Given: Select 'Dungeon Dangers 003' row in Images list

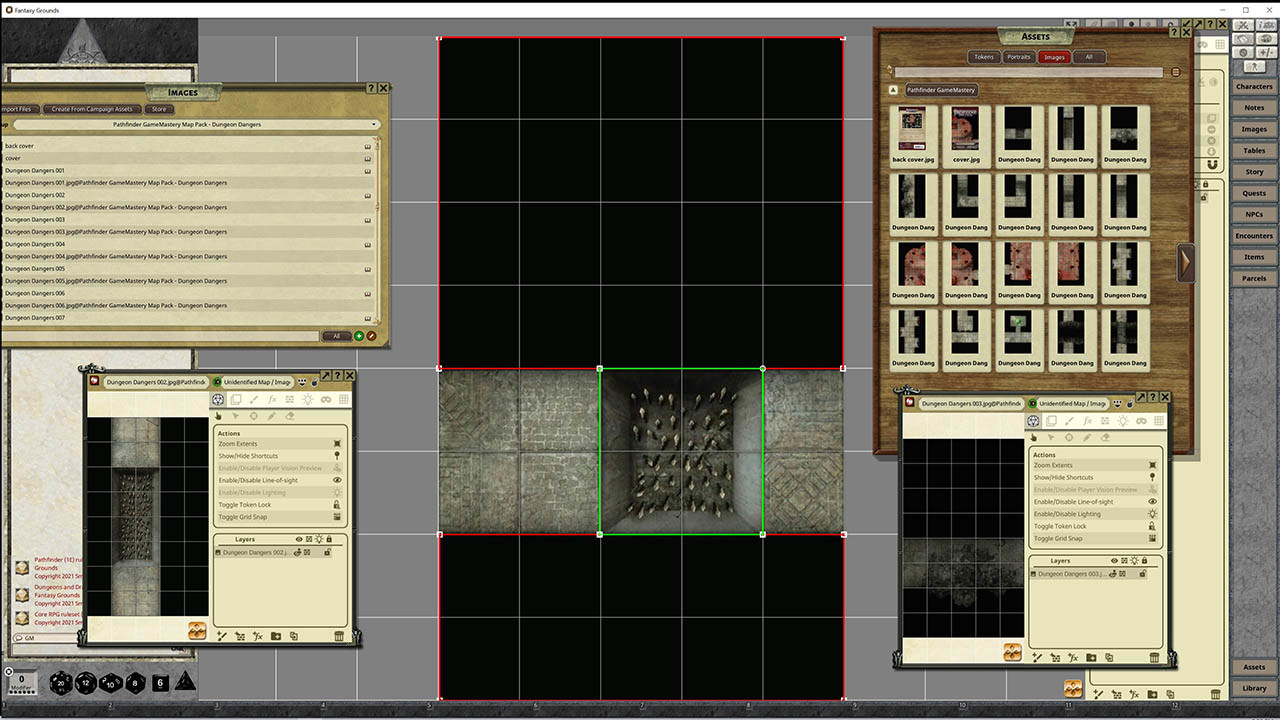Looking at the screenshot, I should [187, 220].
